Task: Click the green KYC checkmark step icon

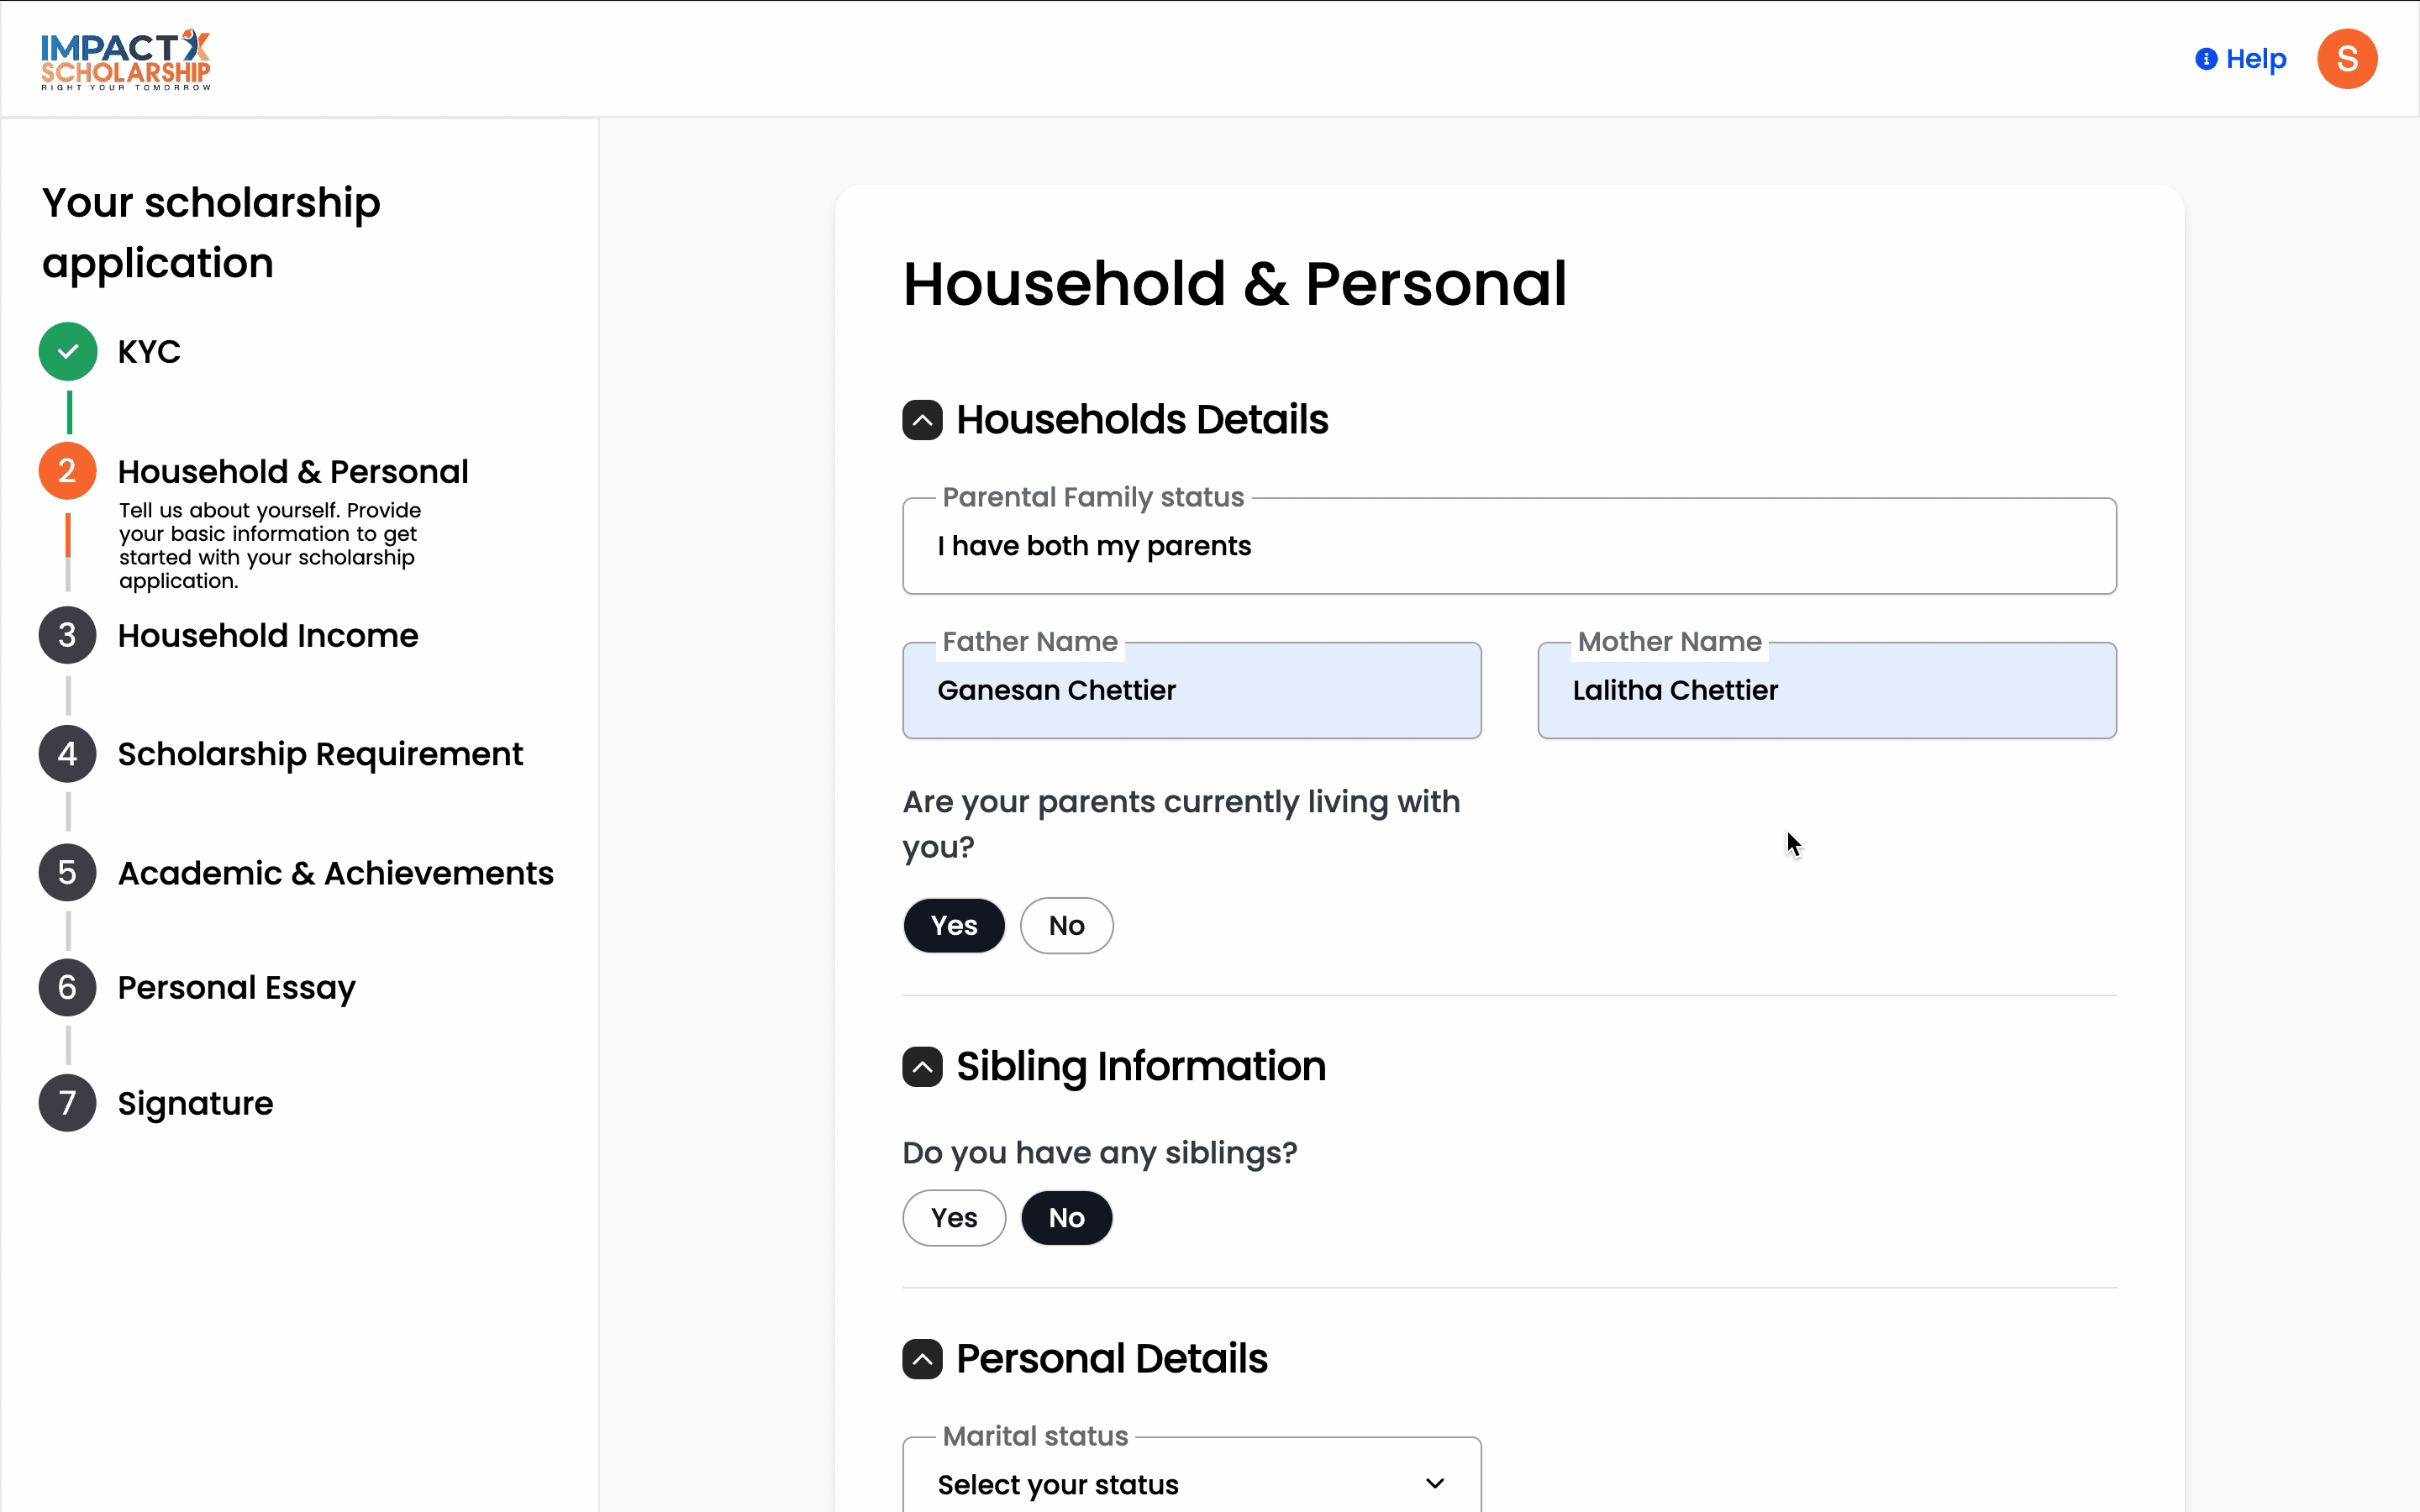Action: point(68,352)
